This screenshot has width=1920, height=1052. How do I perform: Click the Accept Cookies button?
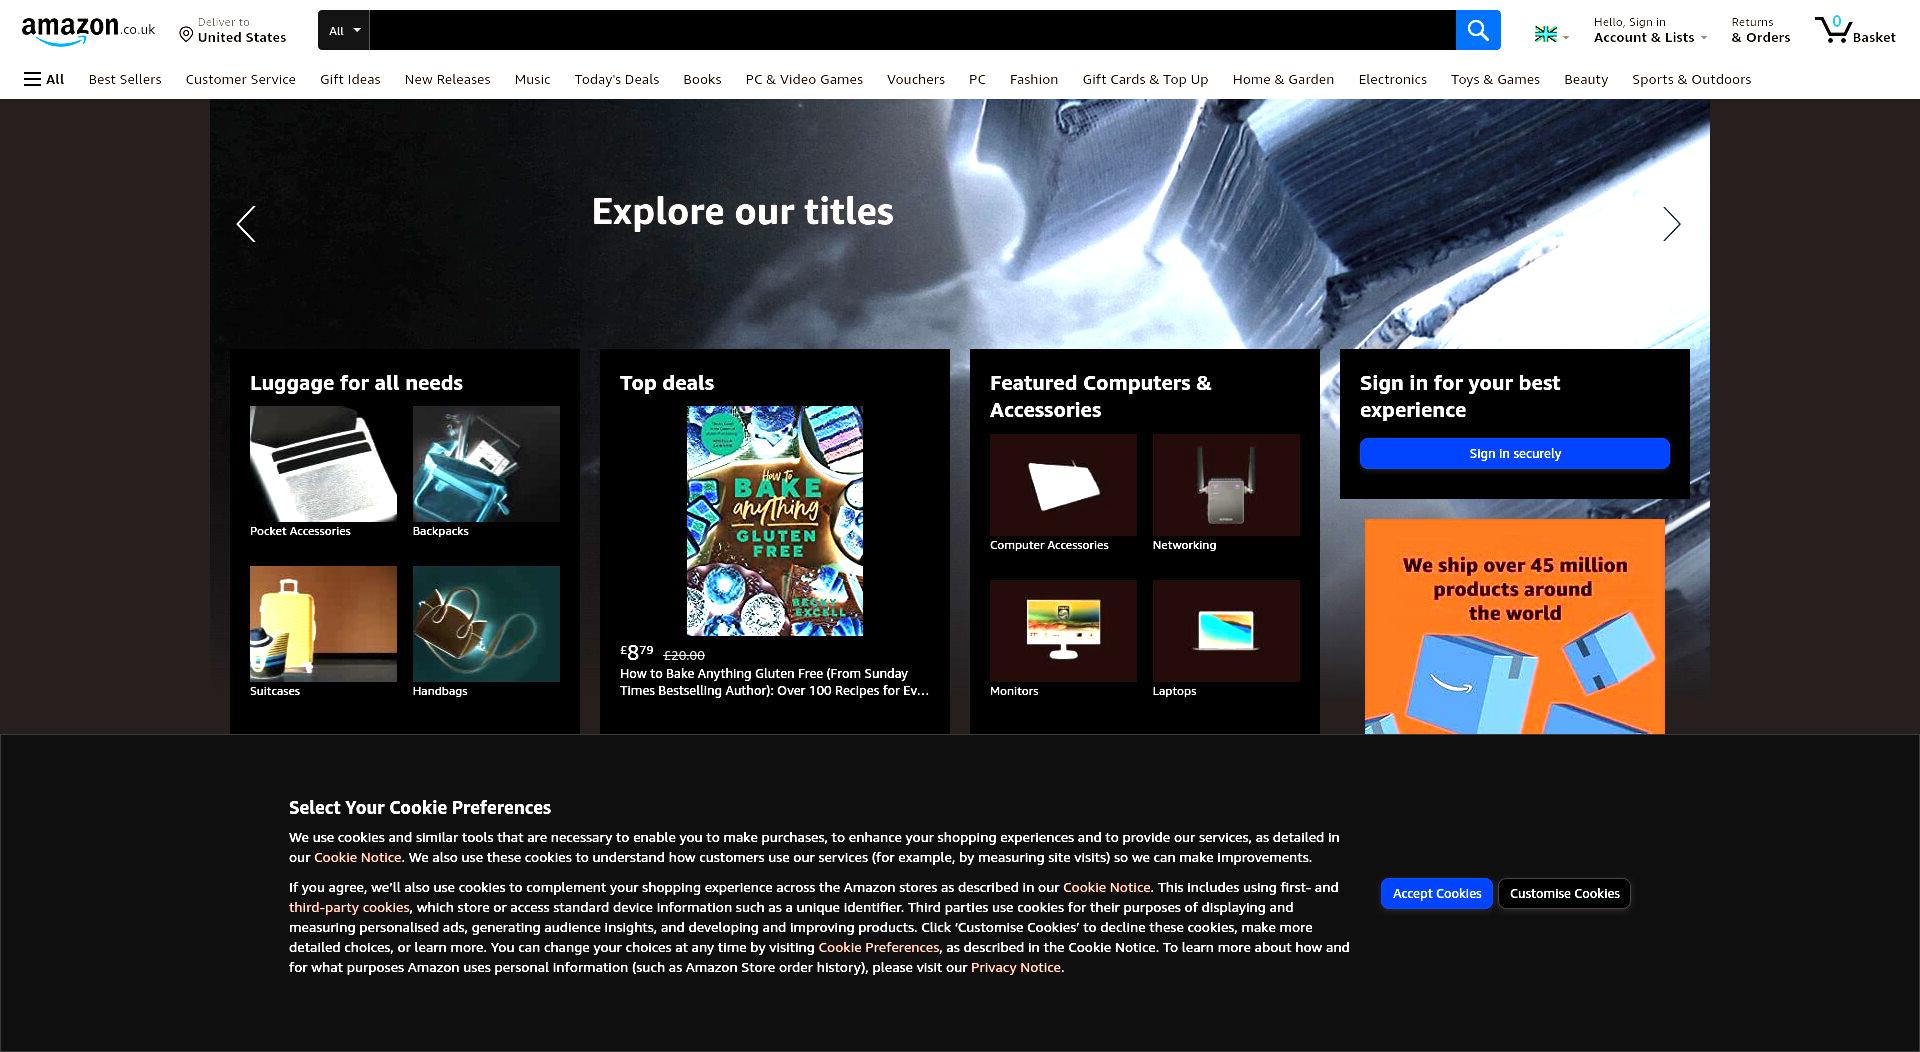tap(1436, 894)
